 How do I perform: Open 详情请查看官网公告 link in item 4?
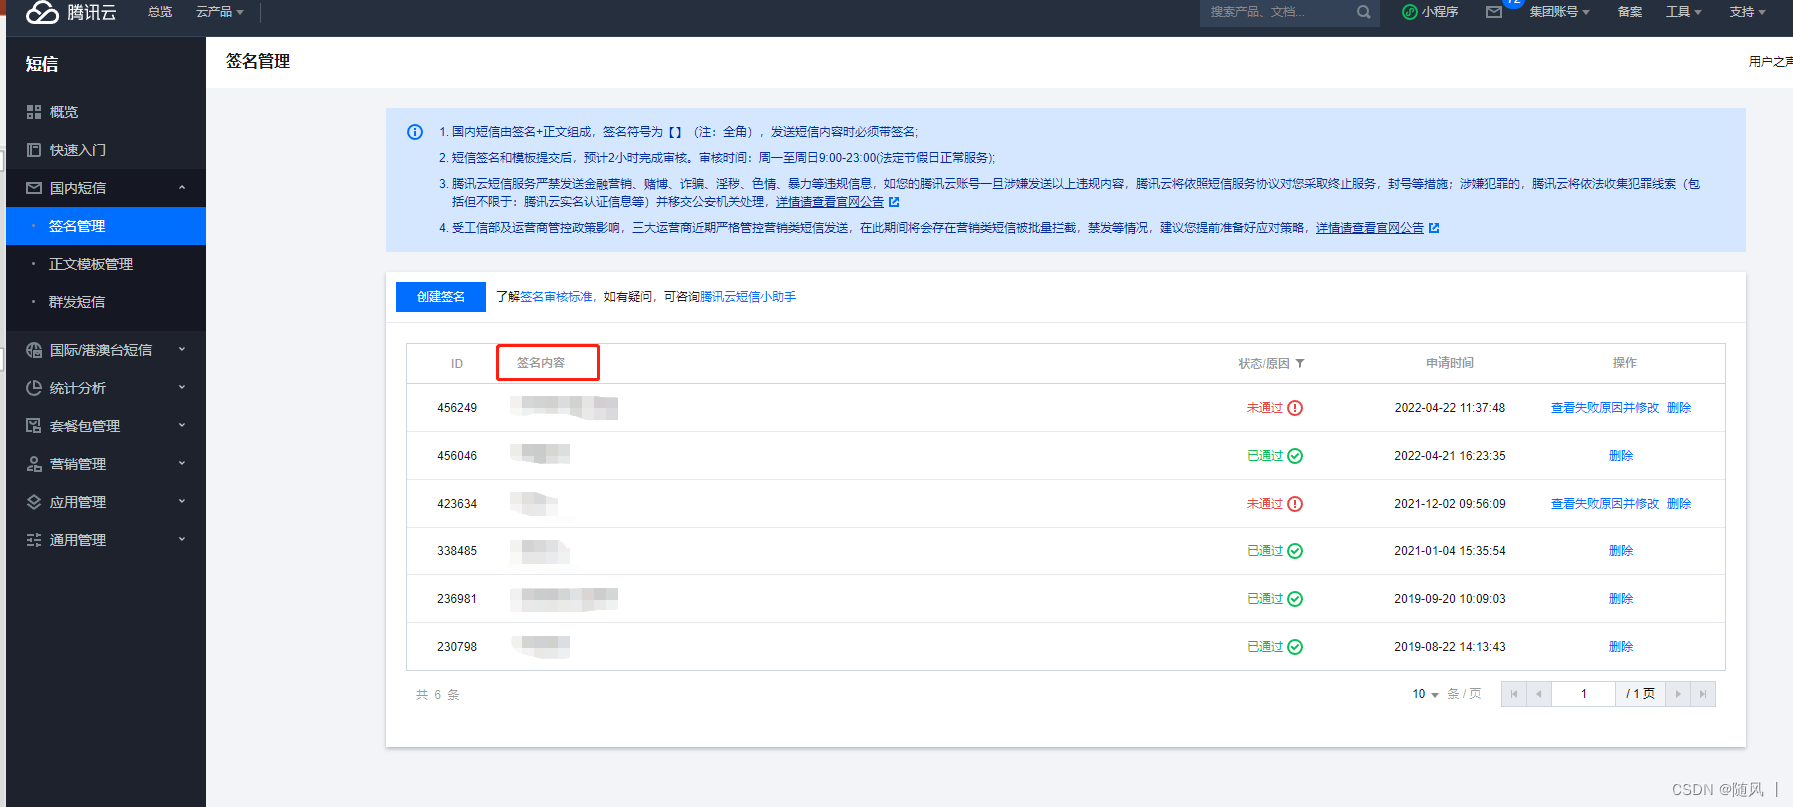(x=1370, y=228)
